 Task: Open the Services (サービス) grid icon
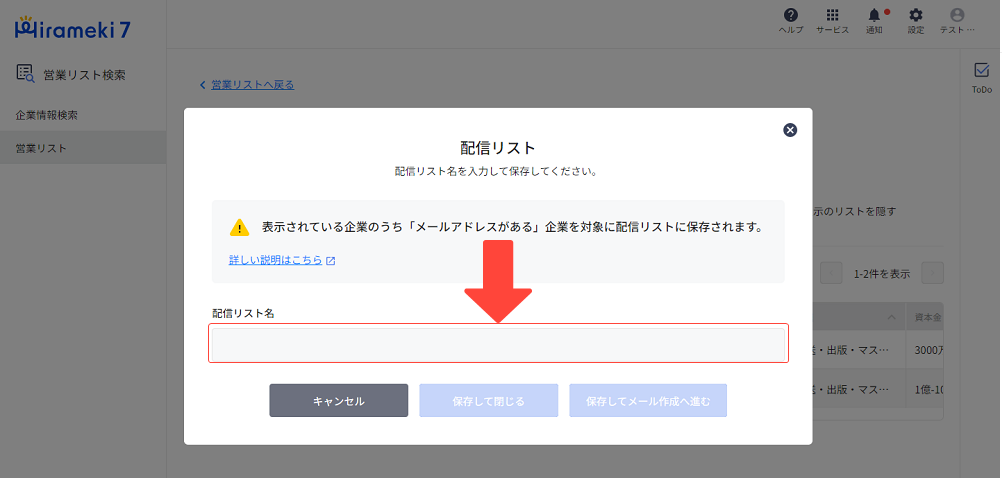[x=832, y=15]
